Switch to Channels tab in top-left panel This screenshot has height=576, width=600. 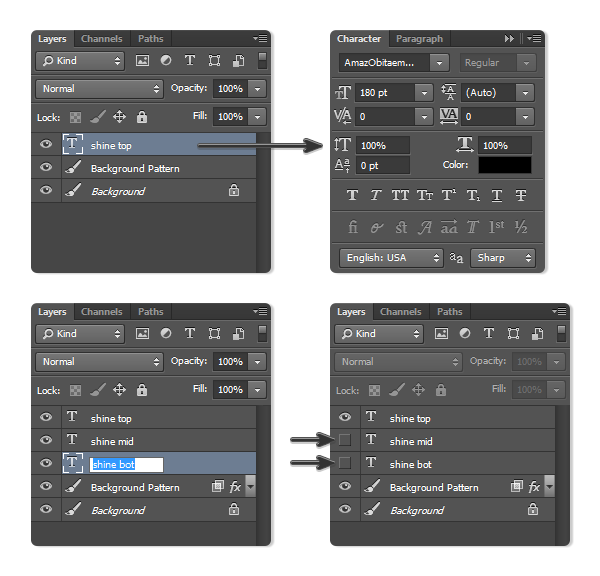point(101,39)
